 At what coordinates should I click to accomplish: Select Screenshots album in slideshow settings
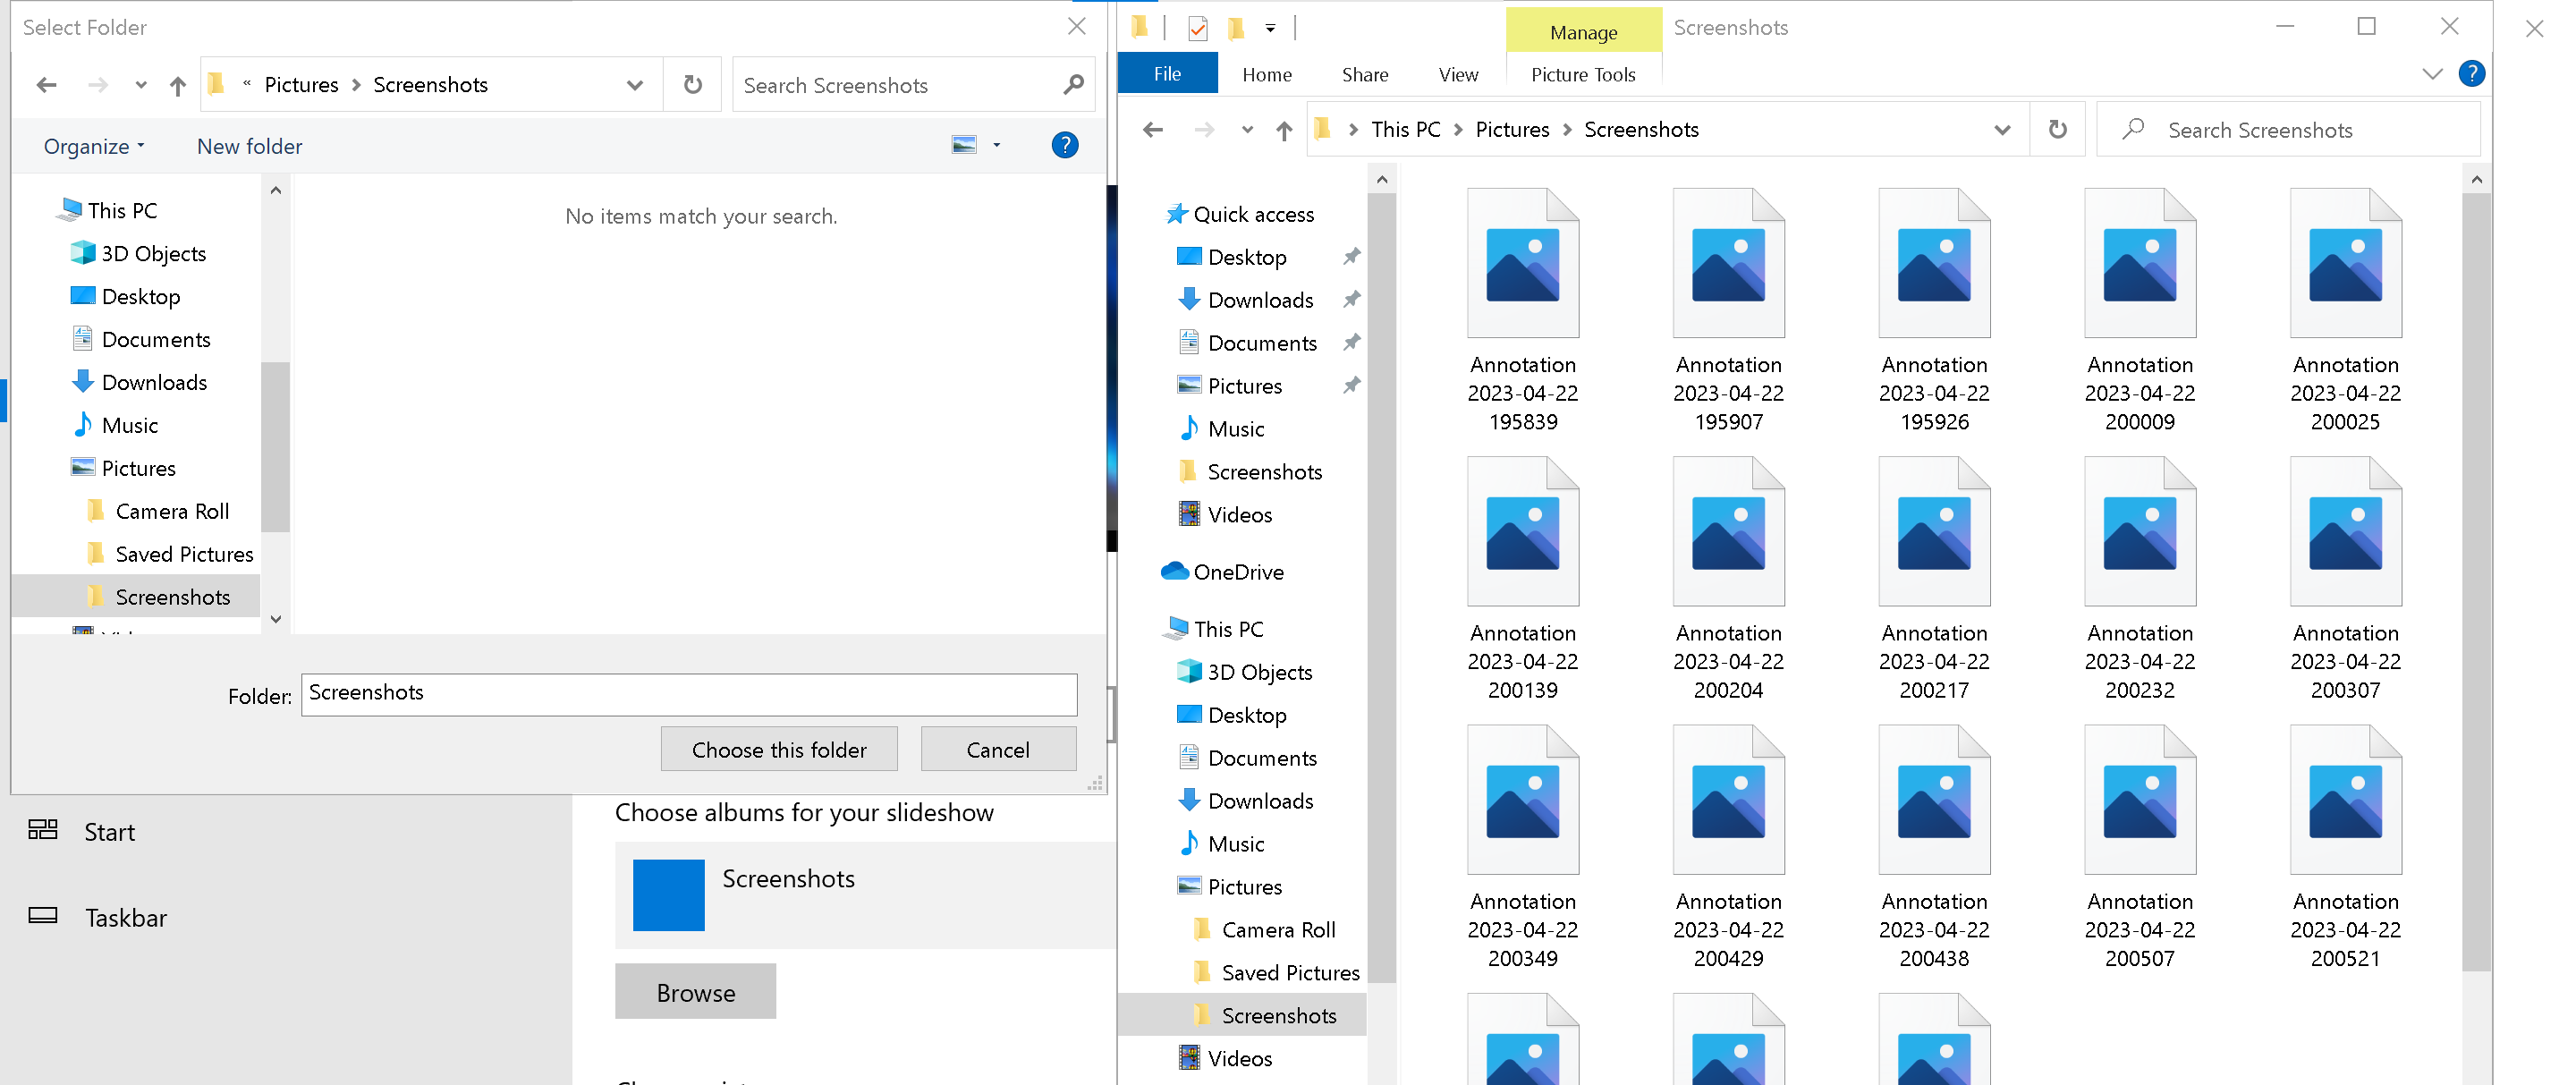(865, 894)
